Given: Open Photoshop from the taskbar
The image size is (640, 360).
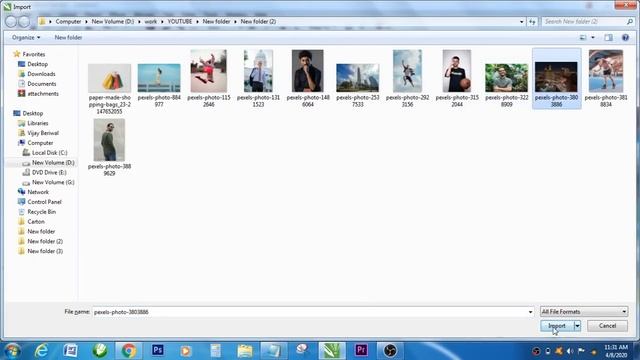Looking at the screenshot, I should click(158, 351).
